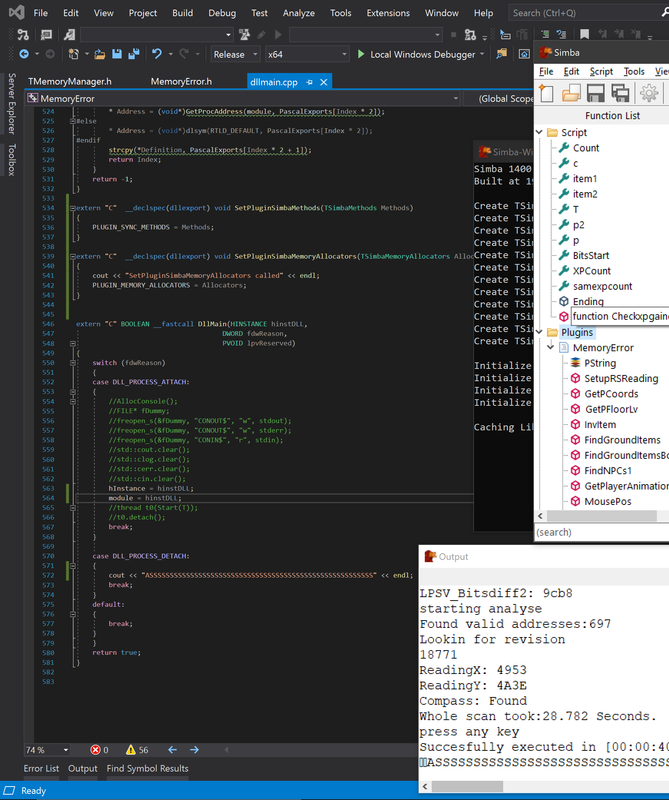This screenshot has height=800, width=669.
Task: Open the Undo history dropdown arrow
Action: pyautogui.click(x=170, y=54)
